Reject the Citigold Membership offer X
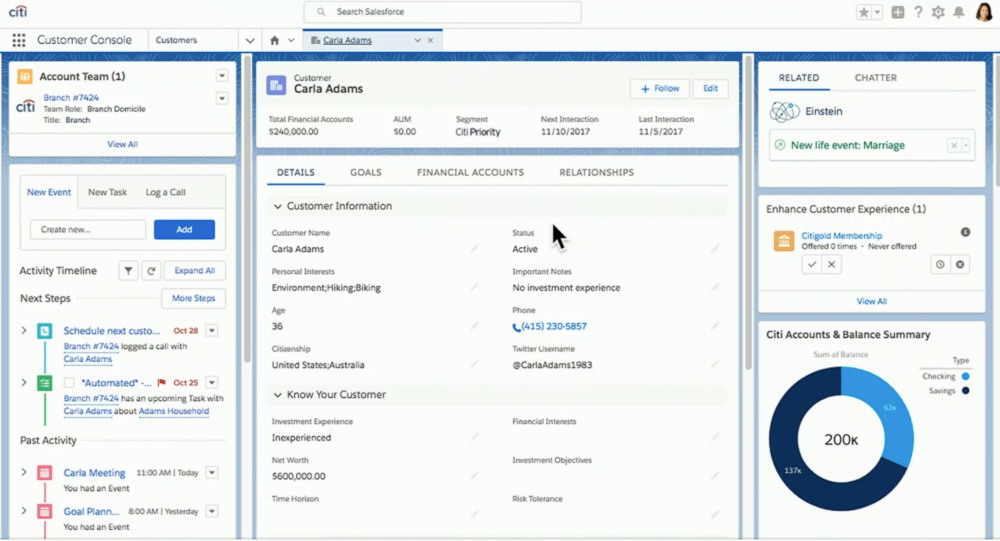Image resolution: width=1000 pixels, height=541 pixels. [832, 264]
